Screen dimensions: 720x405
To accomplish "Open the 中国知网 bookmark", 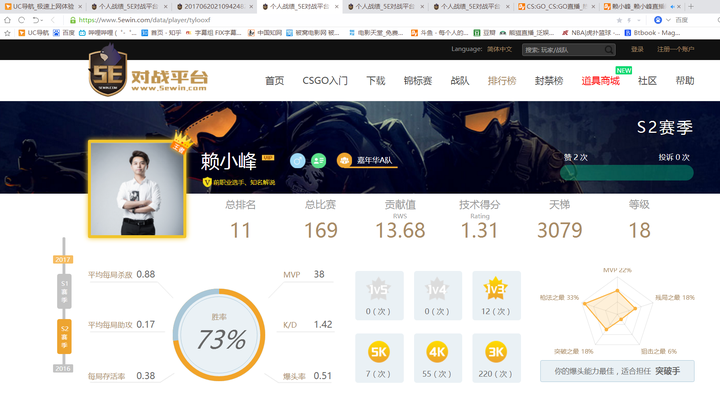I will point(265,33).
